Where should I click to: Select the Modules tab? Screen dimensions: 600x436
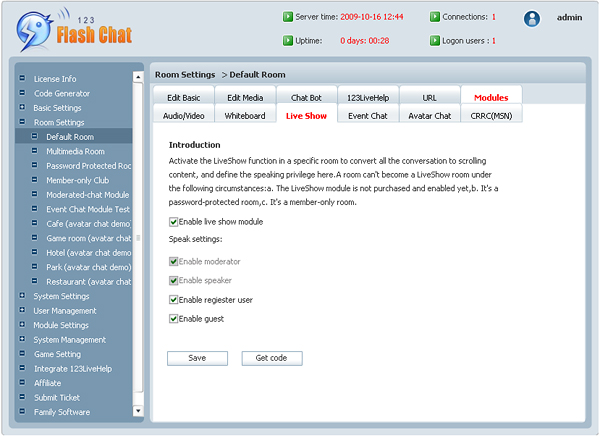pos(491,96)
